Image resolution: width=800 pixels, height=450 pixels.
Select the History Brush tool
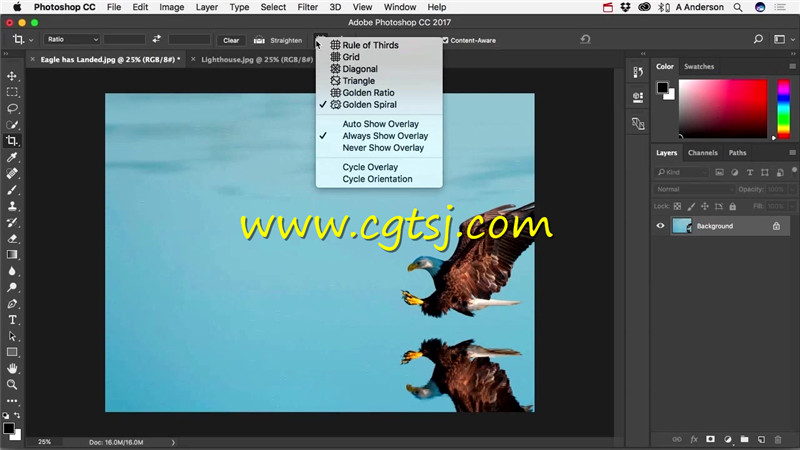pyautogui.click(x=12, y=222)
